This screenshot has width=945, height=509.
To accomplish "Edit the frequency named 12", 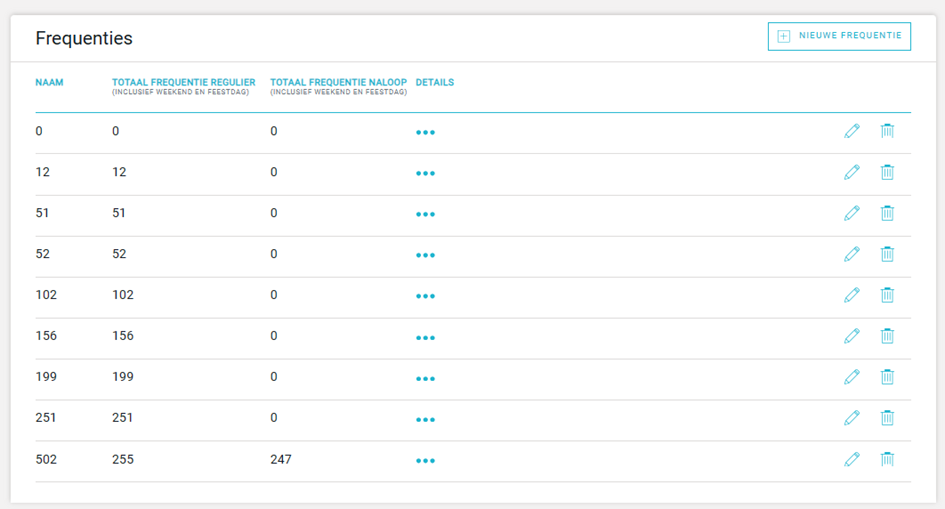I will pos(852,172).
